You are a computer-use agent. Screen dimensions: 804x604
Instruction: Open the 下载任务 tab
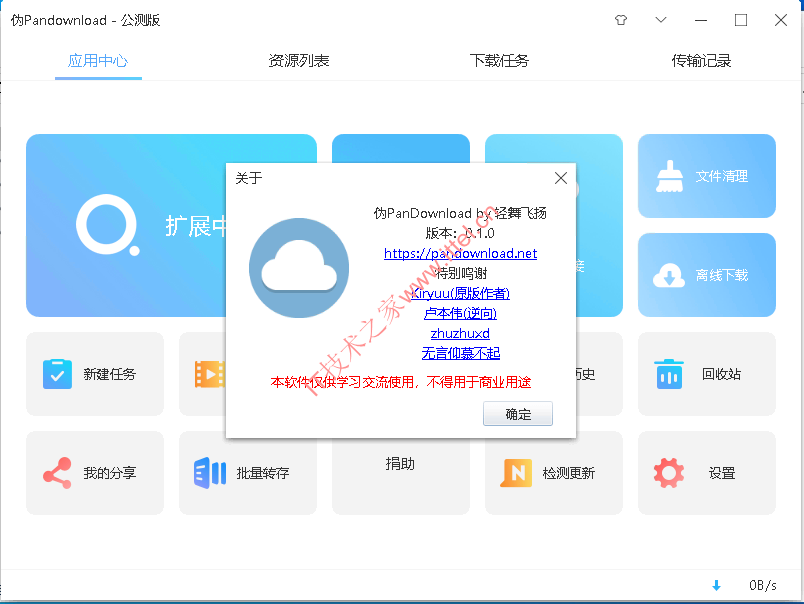tap(499, 61)
